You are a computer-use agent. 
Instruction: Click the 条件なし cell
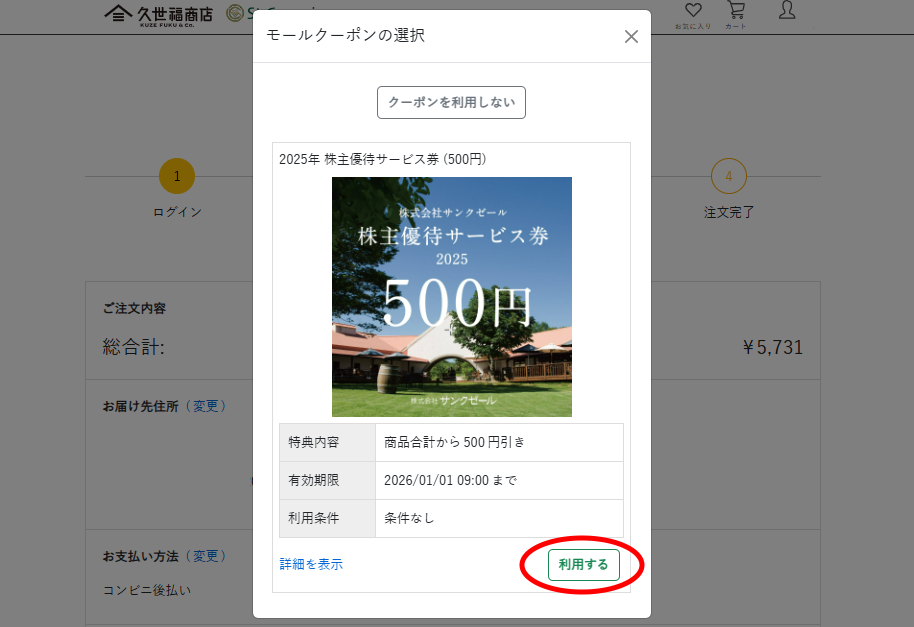(x=499, y=518)
